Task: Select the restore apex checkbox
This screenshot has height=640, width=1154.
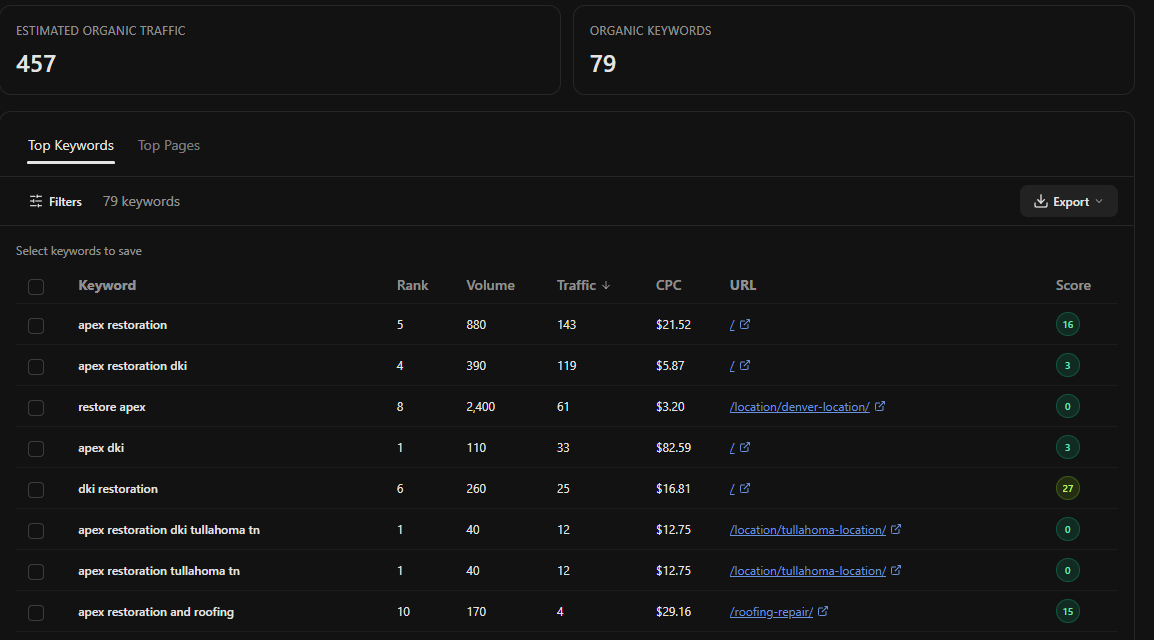Action: pyautogui.click(x=36, y=408)
